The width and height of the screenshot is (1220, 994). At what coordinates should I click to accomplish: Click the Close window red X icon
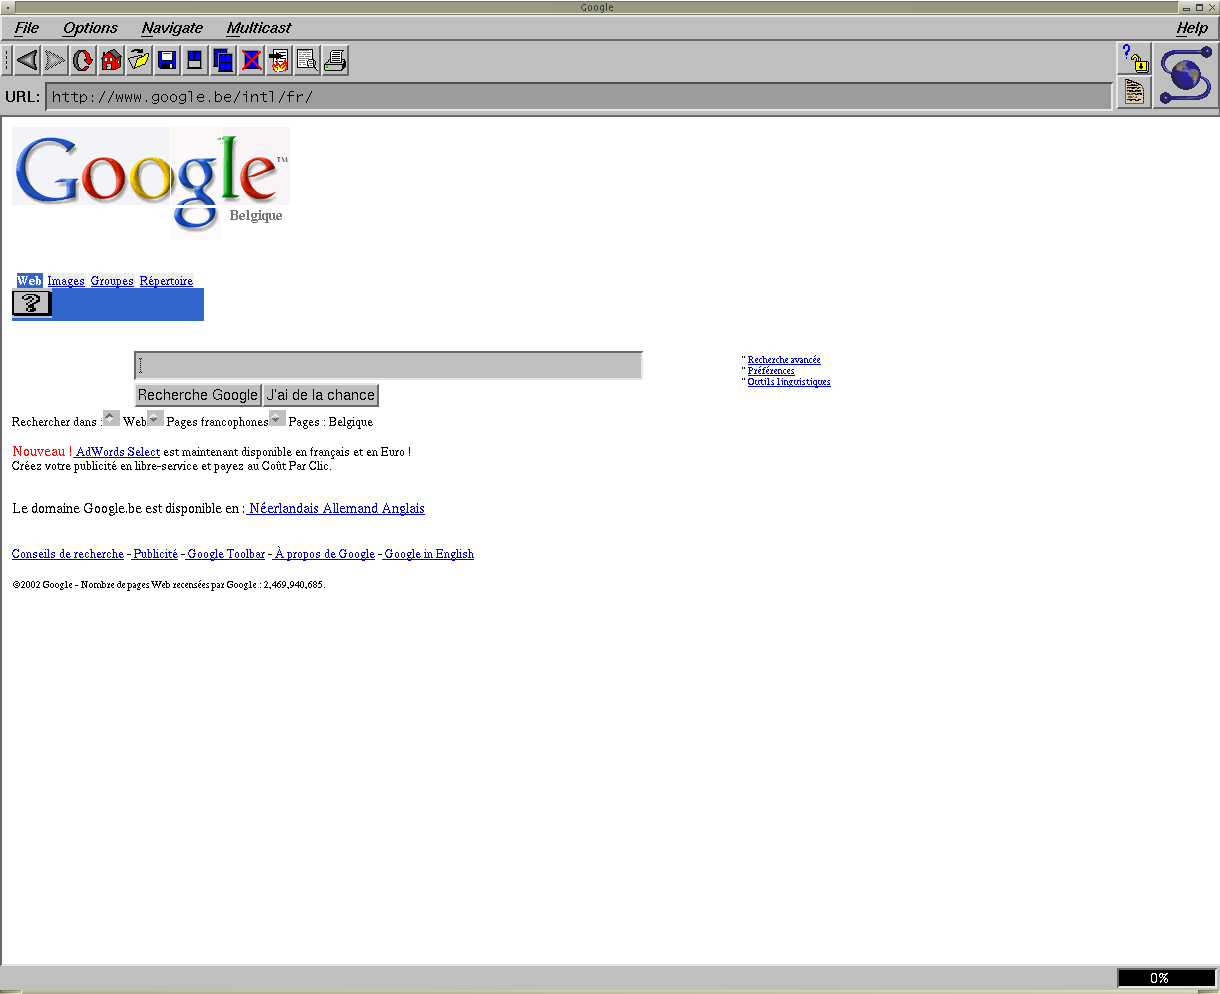252,61
